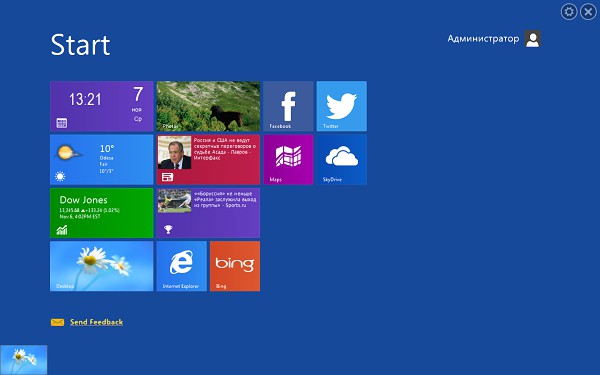Click the news icon in red tile
Screen dimensions: 600x375
click(168, 177)
